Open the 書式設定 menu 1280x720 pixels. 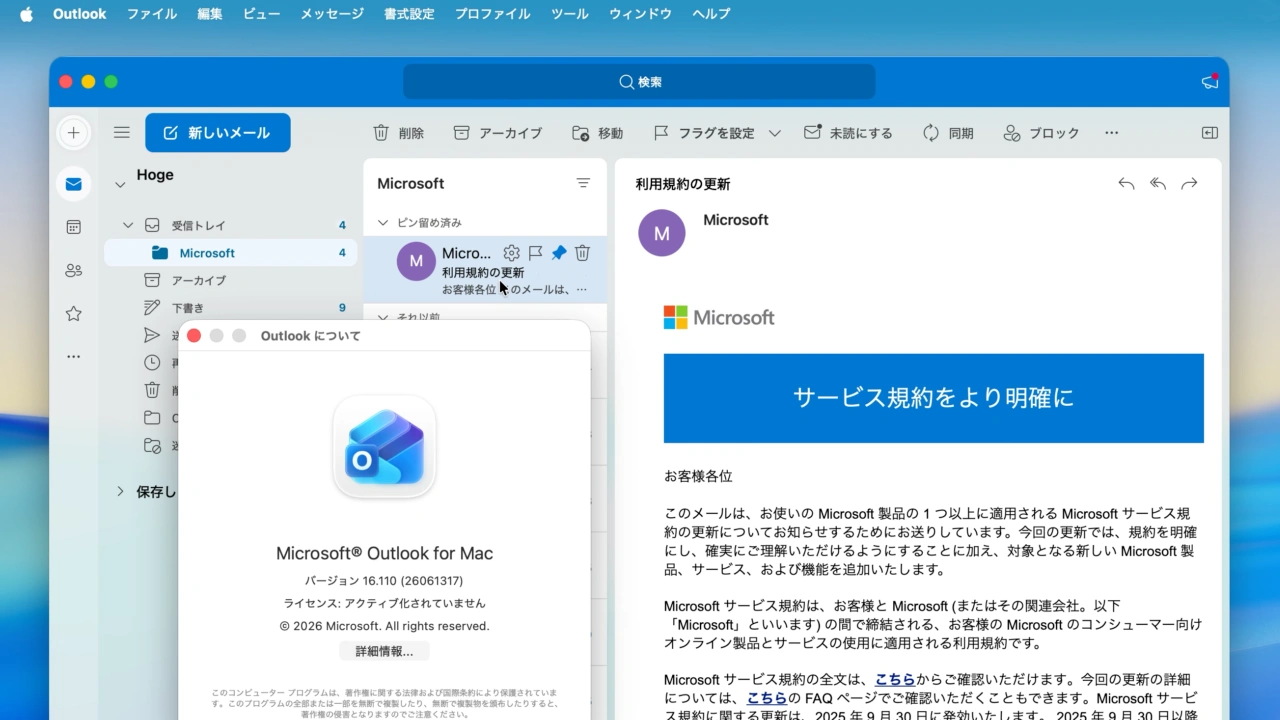pyautogui.click(x=409, y=14)
